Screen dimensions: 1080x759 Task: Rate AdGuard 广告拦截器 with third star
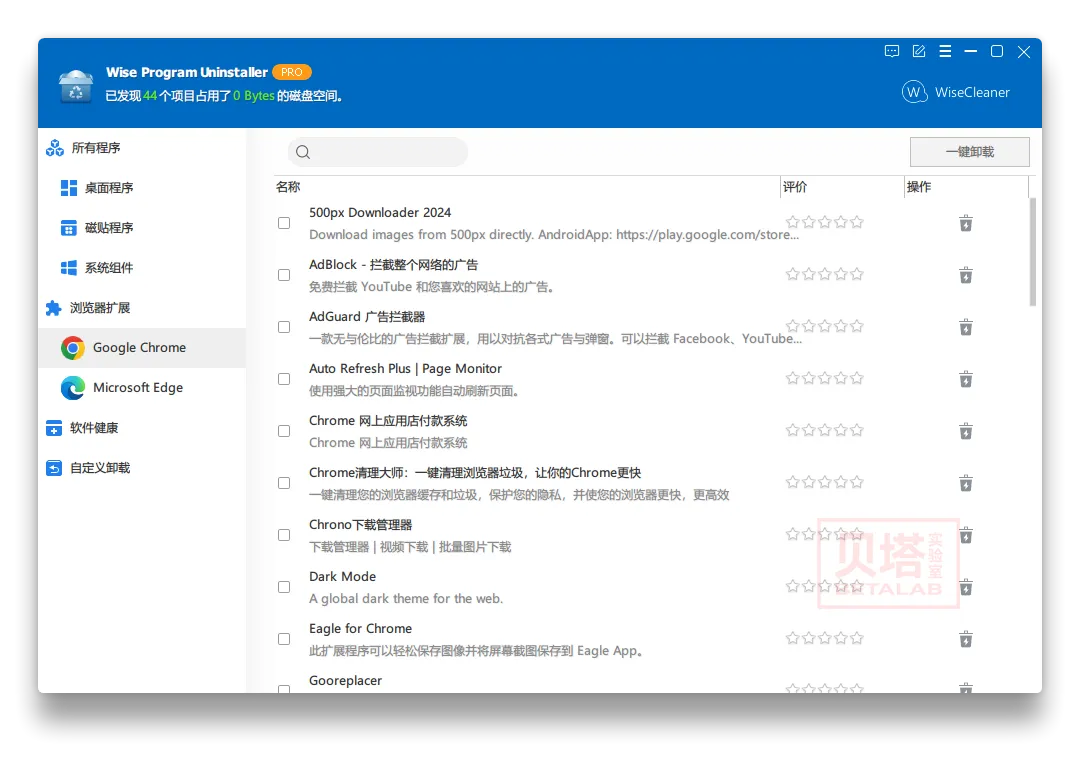[824, 326]
